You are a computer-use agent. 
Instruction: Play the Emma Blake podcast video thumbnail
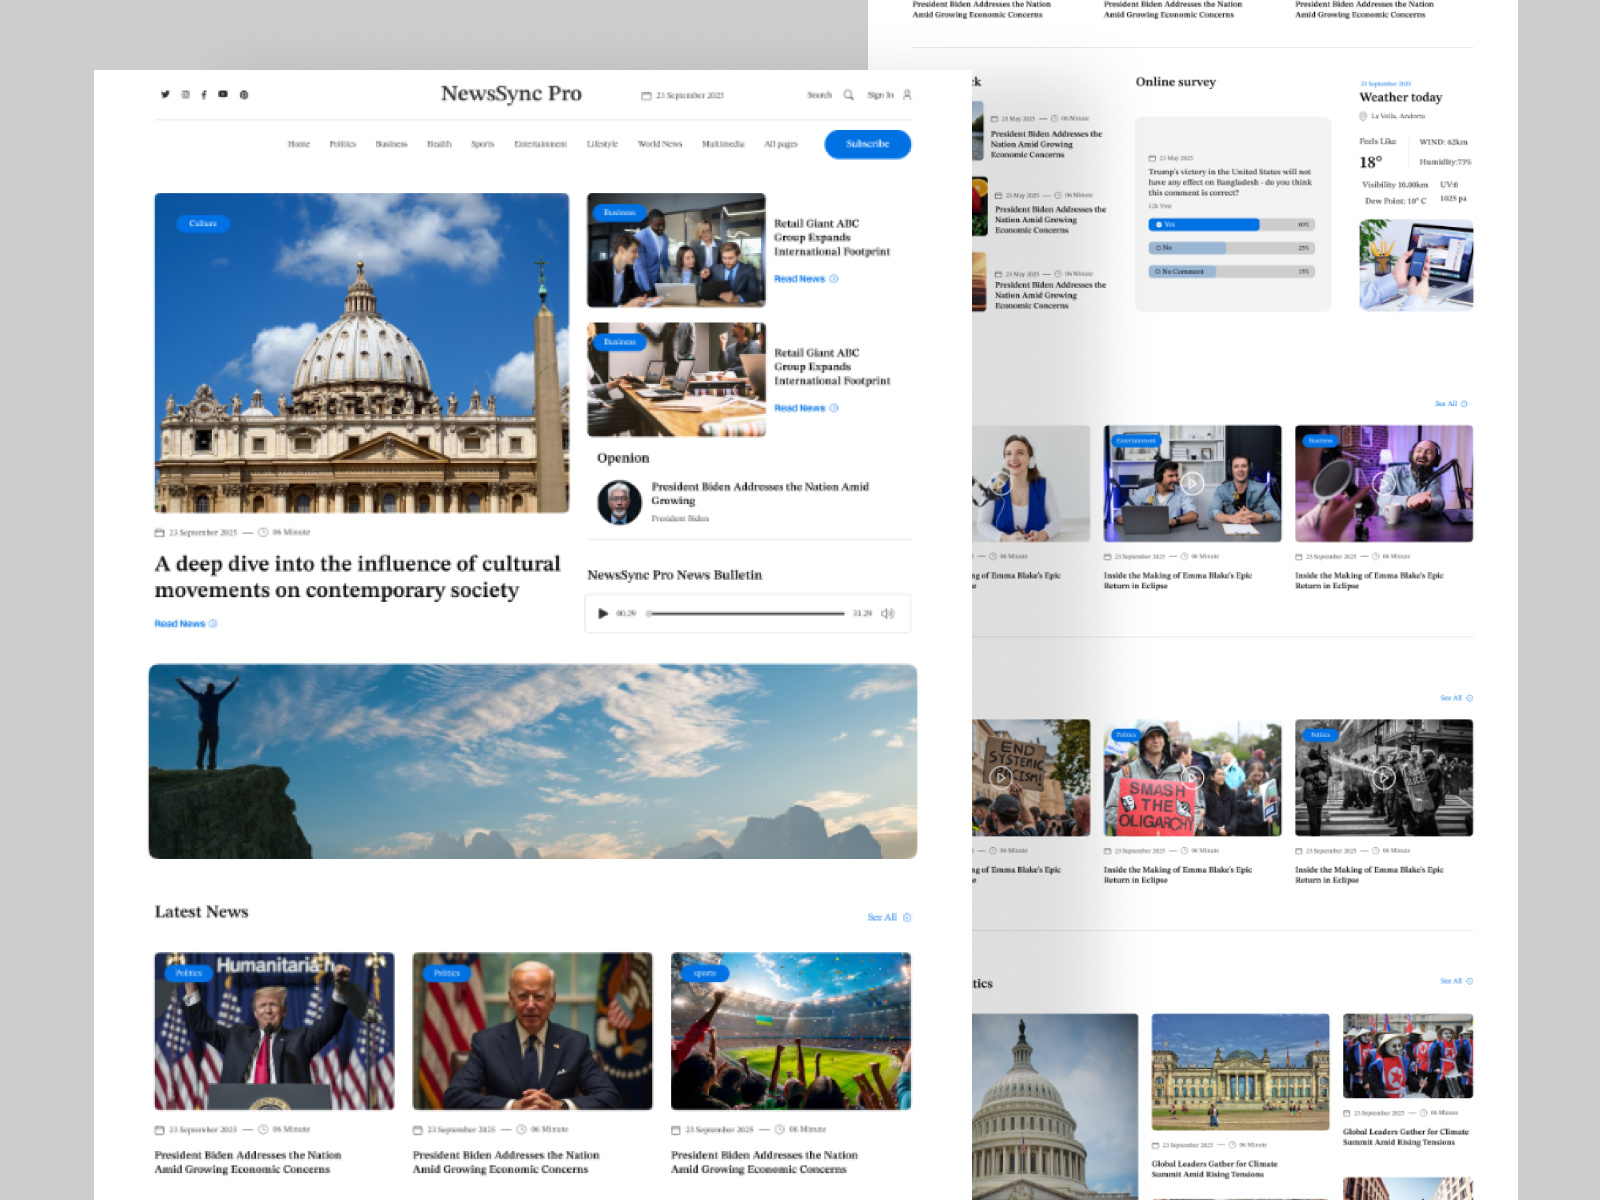1192,482
